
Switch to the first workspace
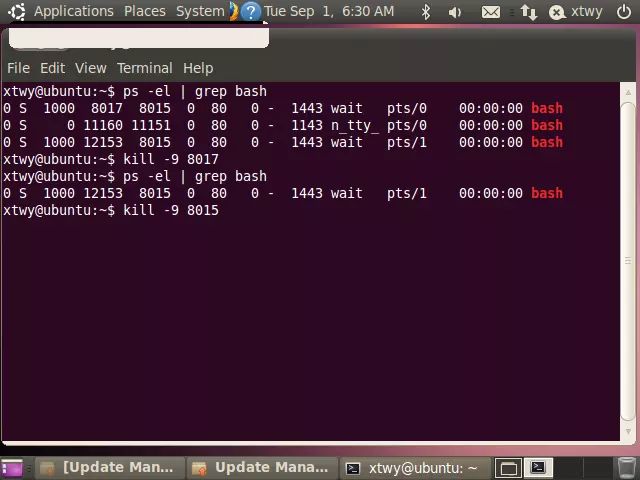(508, 468)
